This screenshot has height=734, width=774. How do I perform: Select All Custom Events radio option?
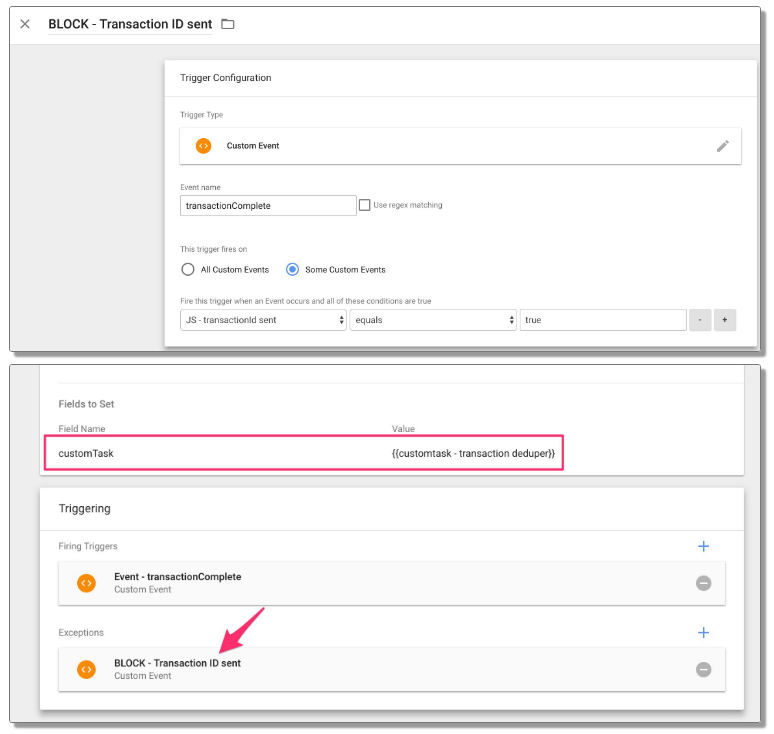187,269
